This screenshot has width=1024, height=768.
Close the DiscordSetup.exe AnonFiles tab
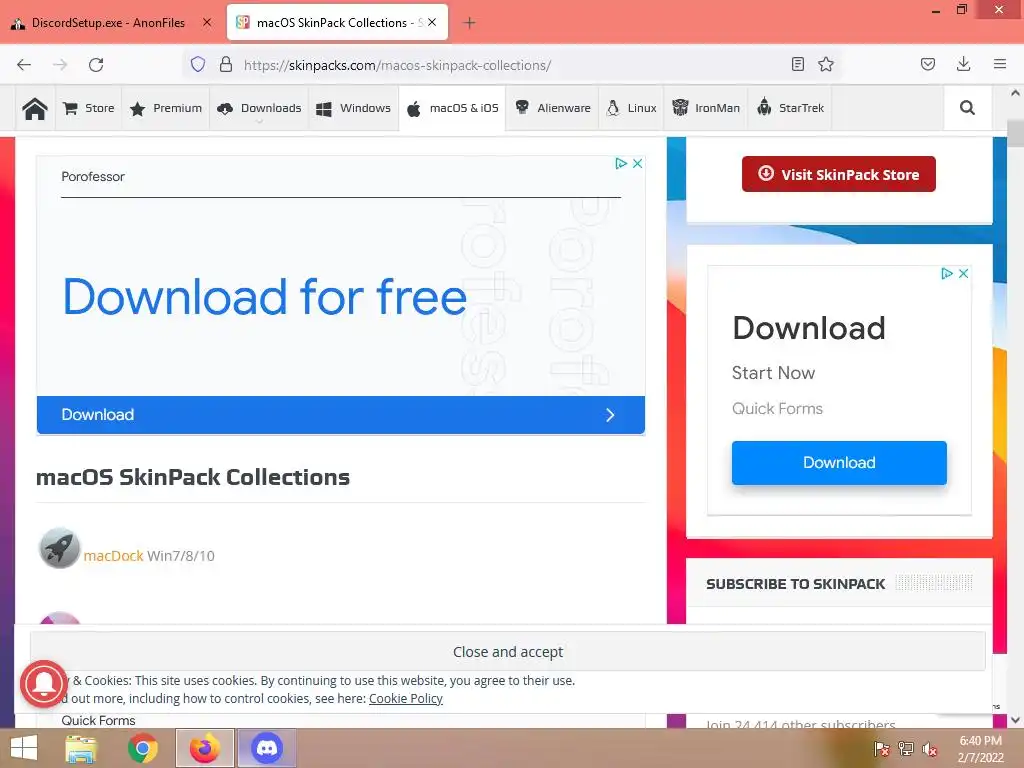pos(207,22)
